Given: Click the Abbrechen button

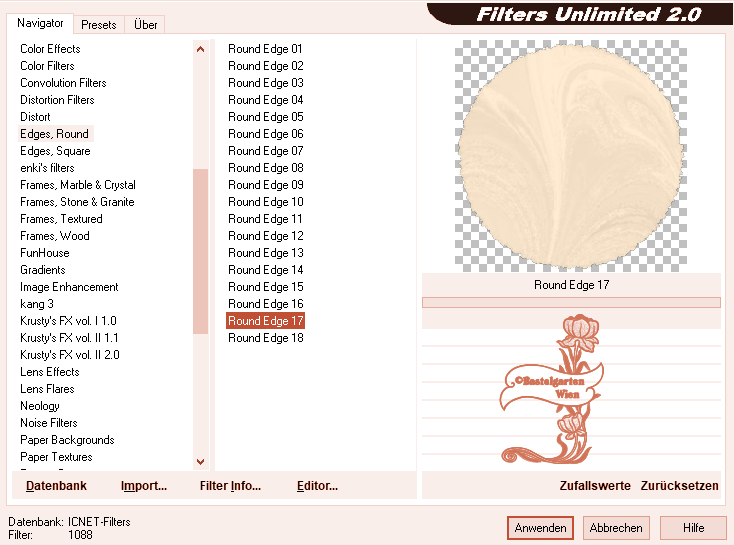Looking at the screenshot, I should tap(615, 528).
